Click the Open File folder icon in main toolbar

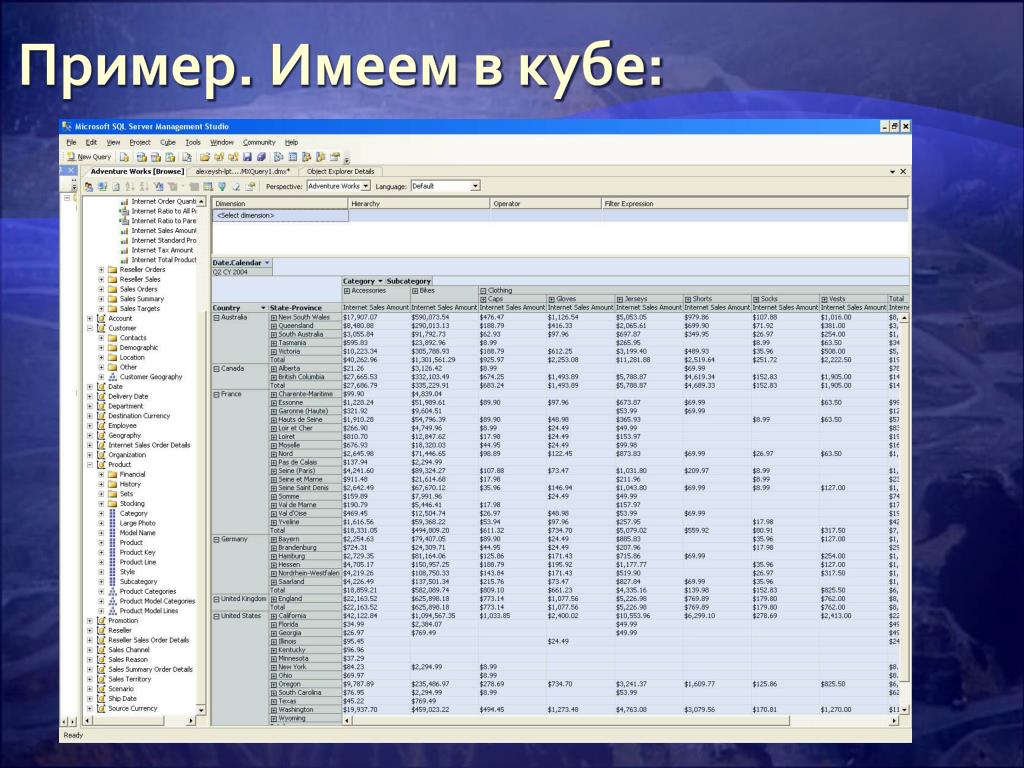coord(204,157)
